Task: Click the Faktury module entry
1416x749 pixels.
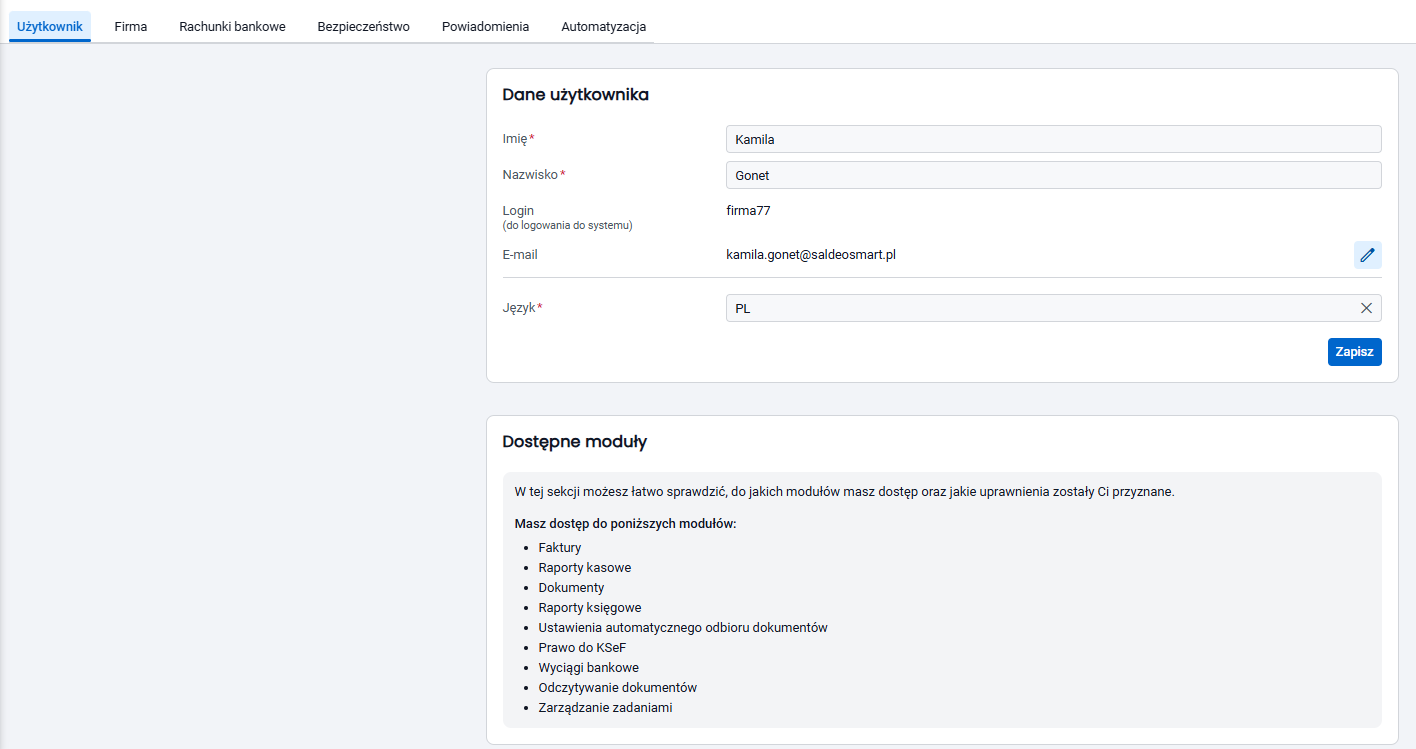Action: pos(560,548)
